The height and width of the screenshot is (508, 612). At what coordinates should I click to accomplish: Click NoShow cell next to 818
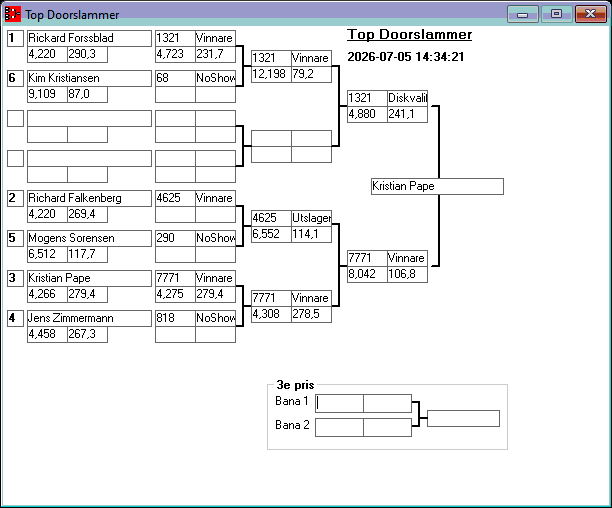[x=215, y=318]
